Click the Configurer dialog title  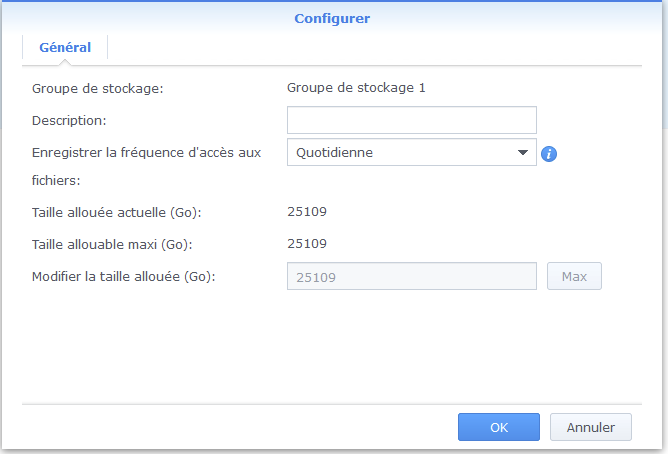pos(334,18)
